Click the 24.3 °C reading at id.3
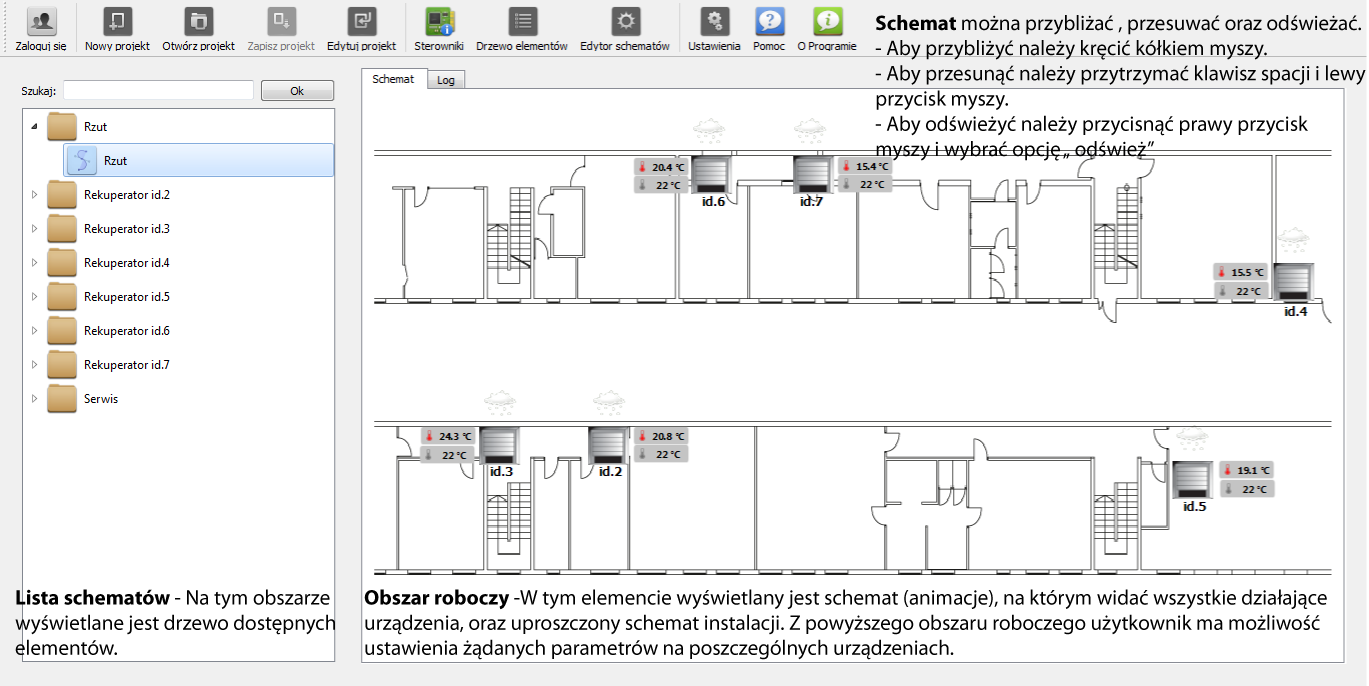The height and width of the screenshot is (686, 1369). [447, 436]
